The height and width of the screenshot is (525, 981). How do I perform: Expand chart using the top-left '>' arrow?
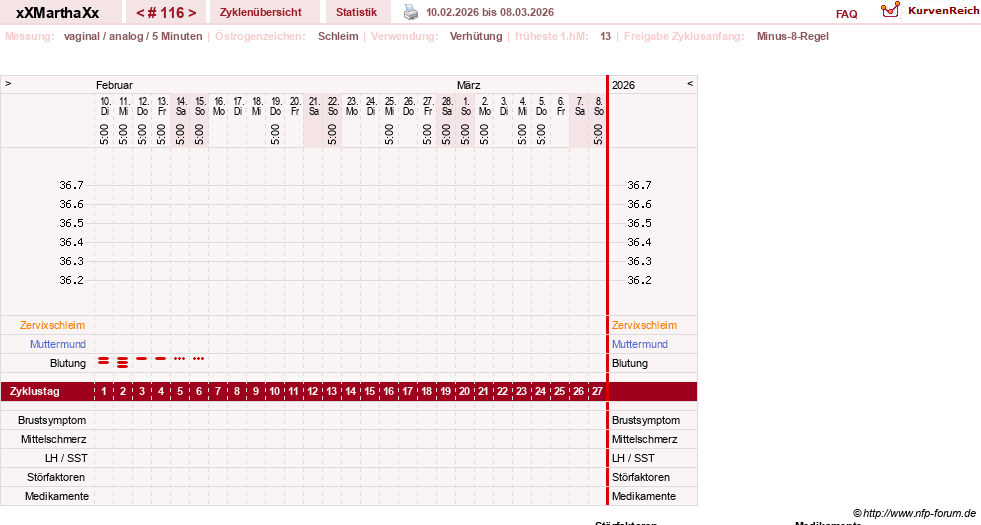tap(8, 83)
